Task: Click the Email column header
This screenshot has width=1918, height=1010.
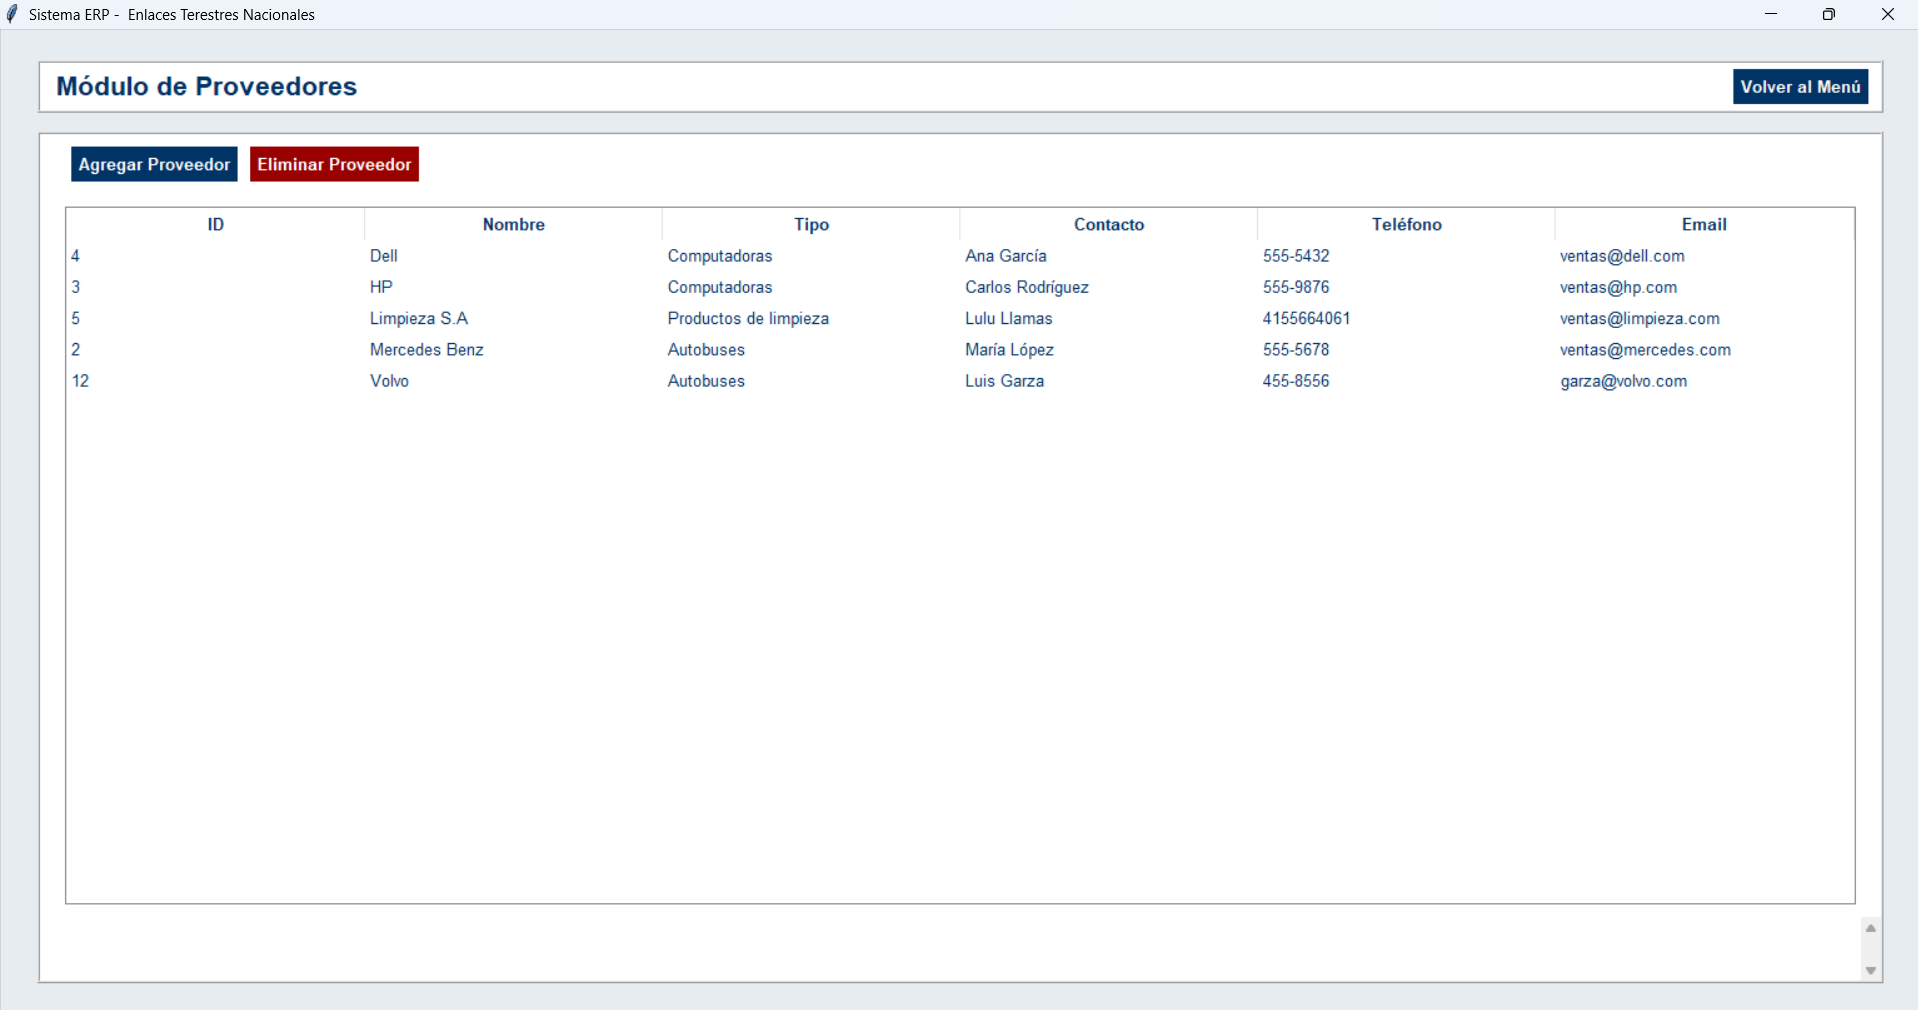Action: 1704,224
